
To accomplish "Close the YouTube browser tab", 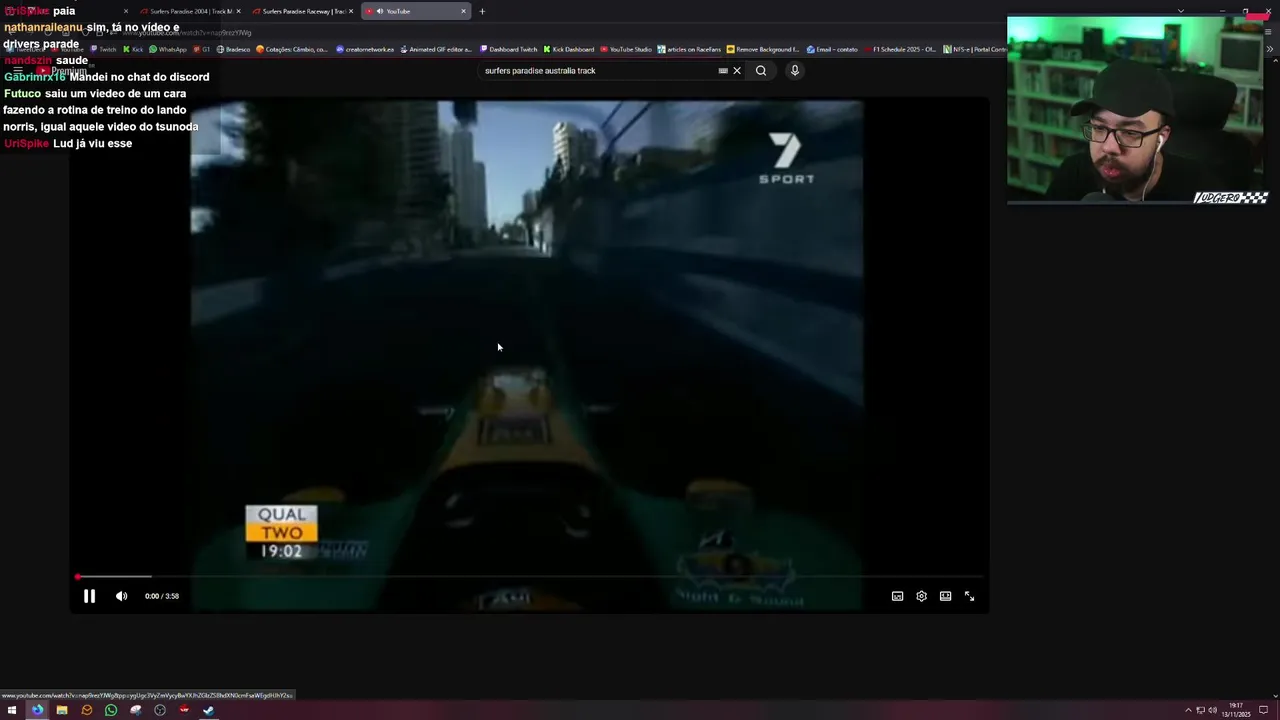I will pos(463,11).
